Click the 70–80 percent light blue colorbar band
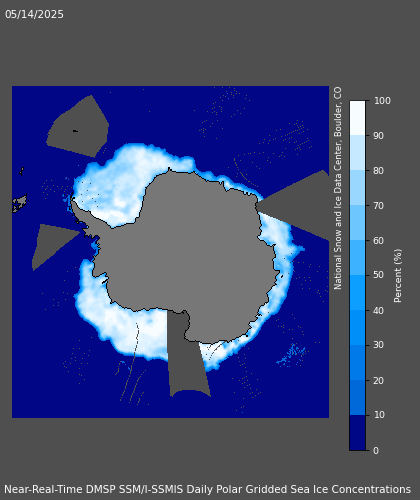The image size is (420, 500). coord(357,188)
